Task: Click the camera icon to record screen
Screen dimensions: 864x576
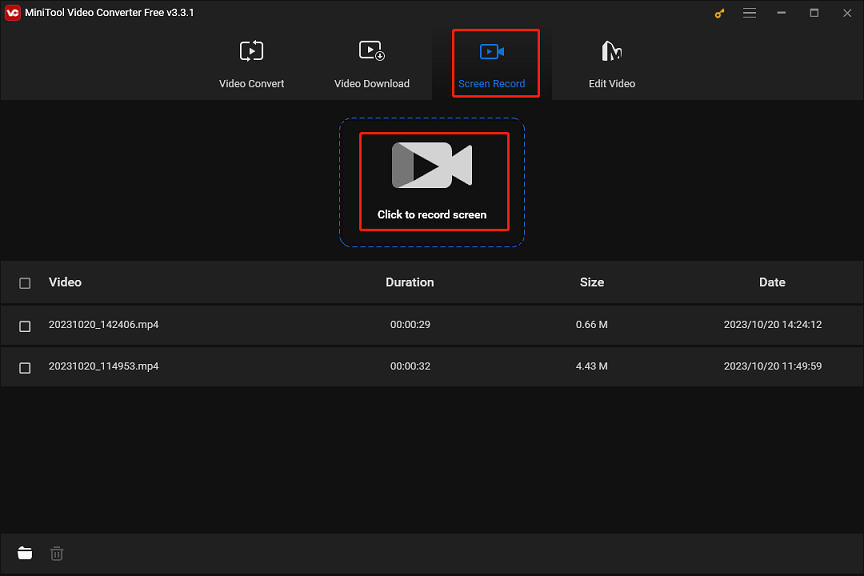Action: click(431, 165)
